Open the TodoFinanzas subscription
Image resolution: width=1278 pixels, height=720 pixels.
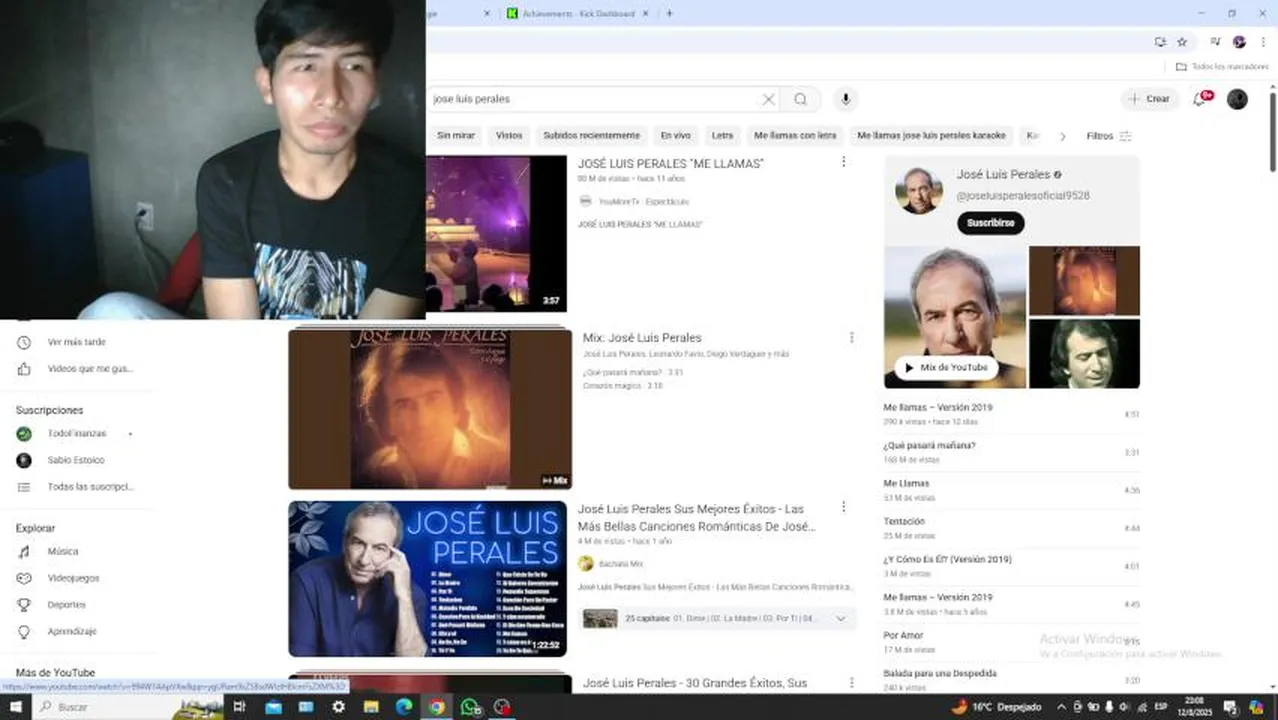(x=76, y=434)
